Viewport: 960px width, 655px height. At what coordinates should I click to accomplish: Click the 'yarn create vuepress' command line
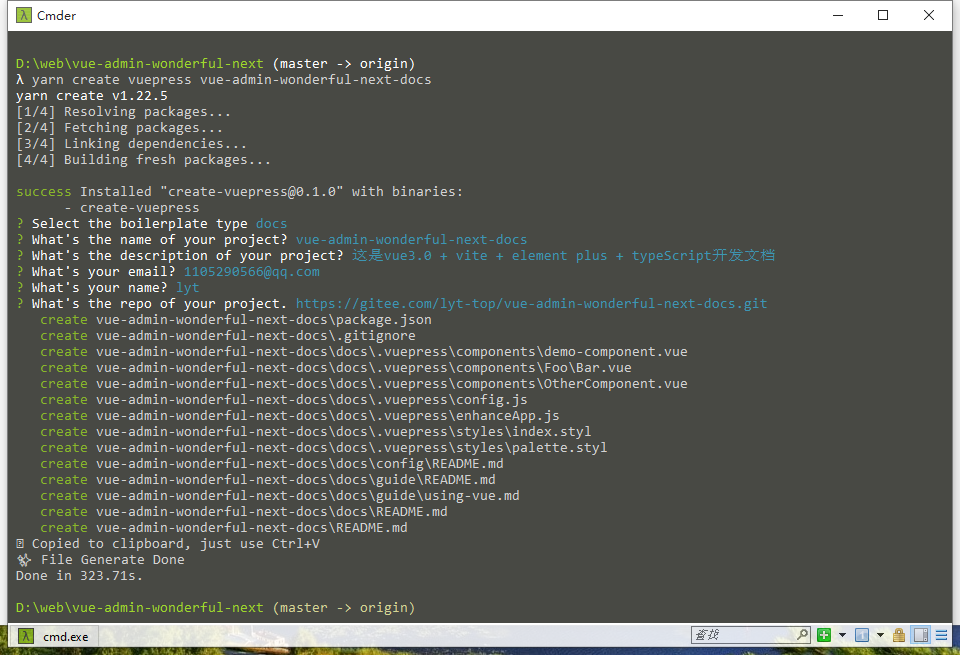tap(223, 80)
